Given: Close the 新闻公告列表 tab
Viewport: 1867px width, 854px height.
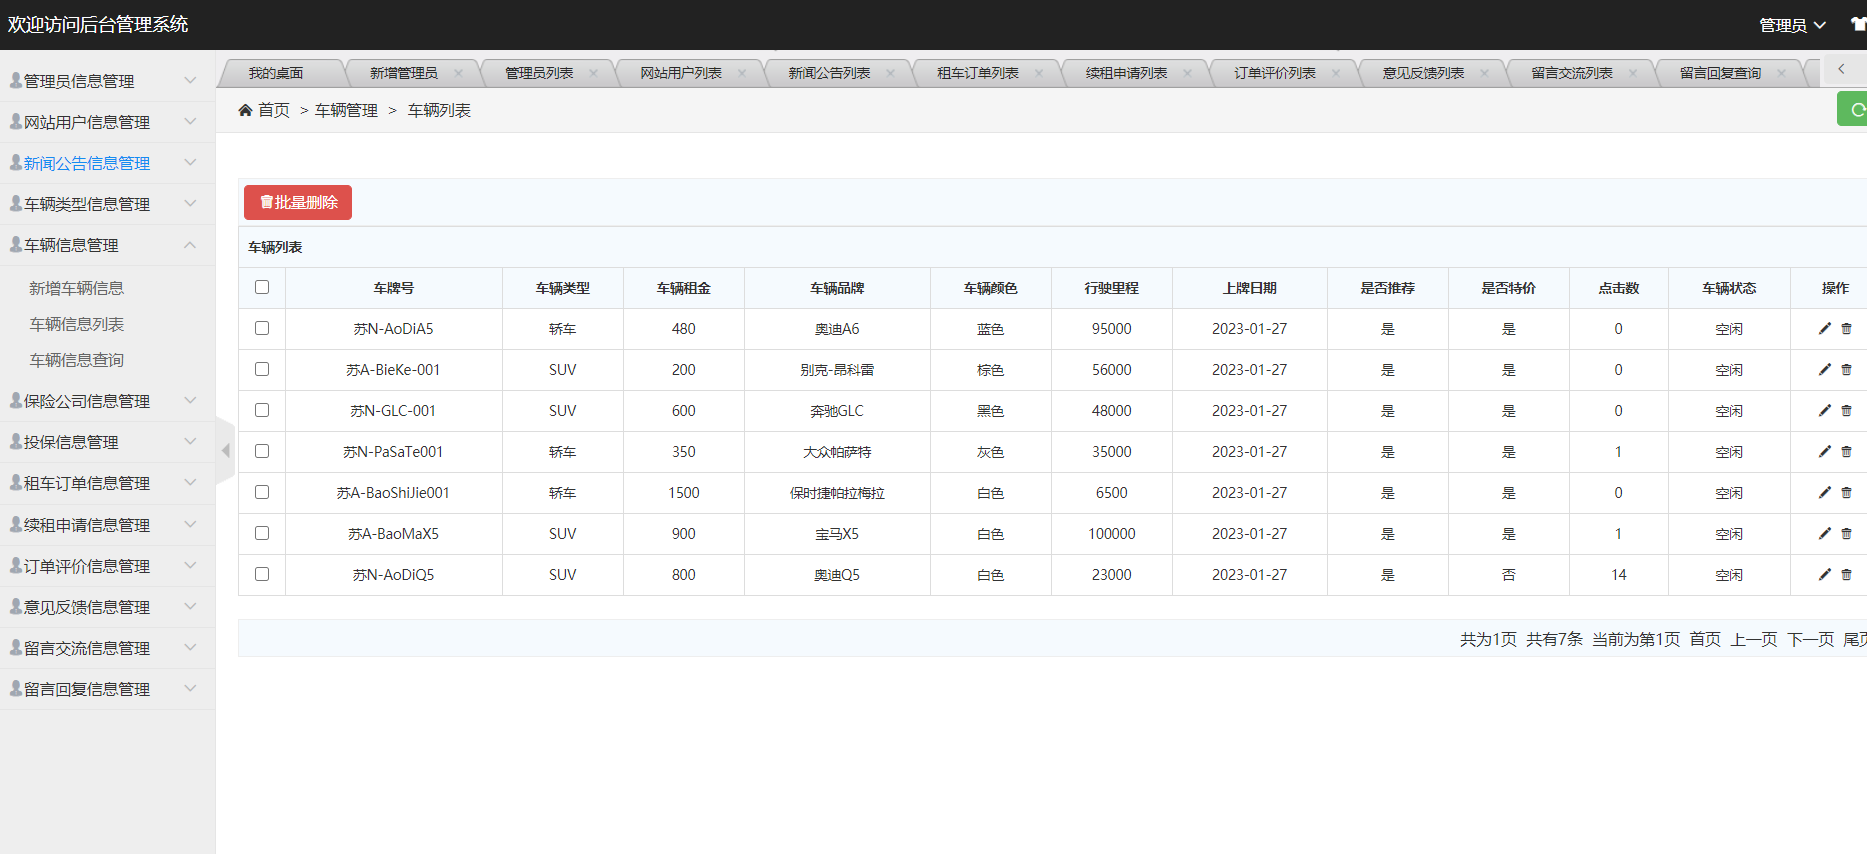Looking at the screenshot, I should (x=890, y=73).
